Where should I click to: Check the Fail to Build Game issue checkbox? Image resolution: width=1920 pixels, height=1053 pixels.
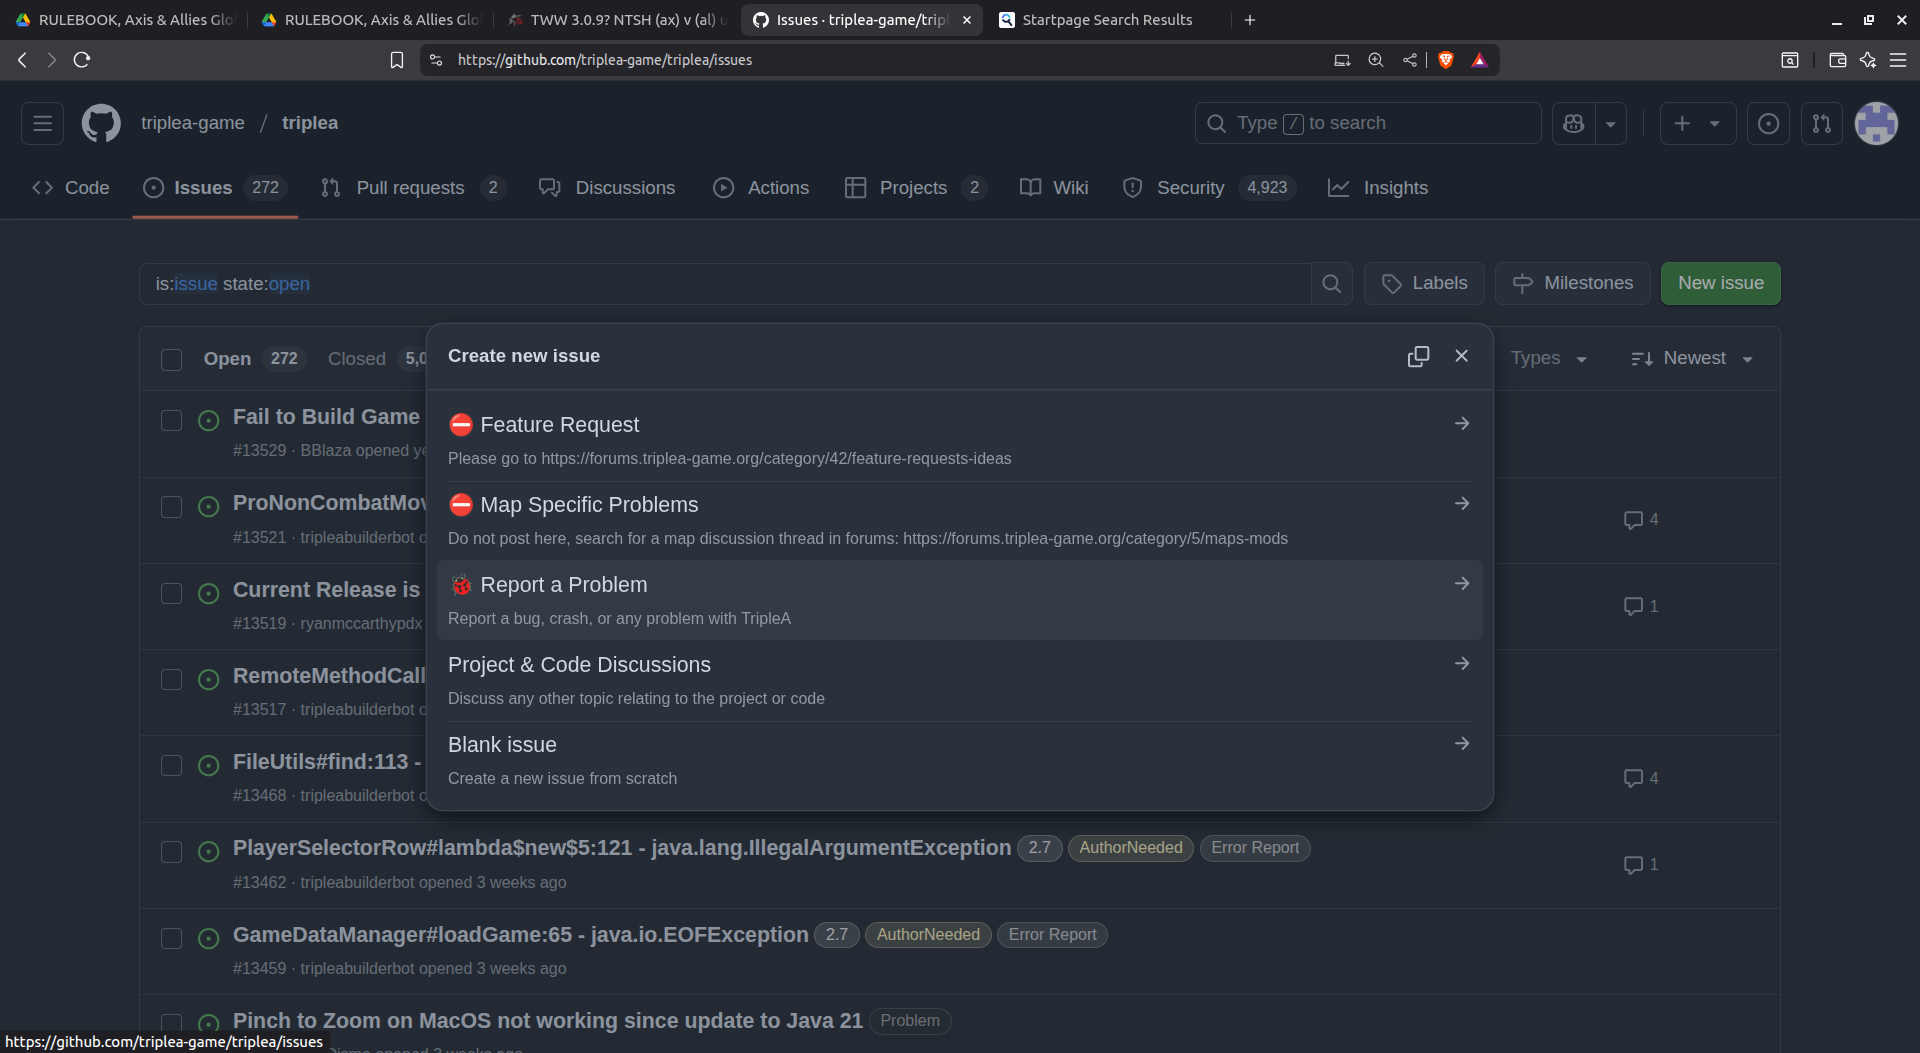click(x=171, y=421)
